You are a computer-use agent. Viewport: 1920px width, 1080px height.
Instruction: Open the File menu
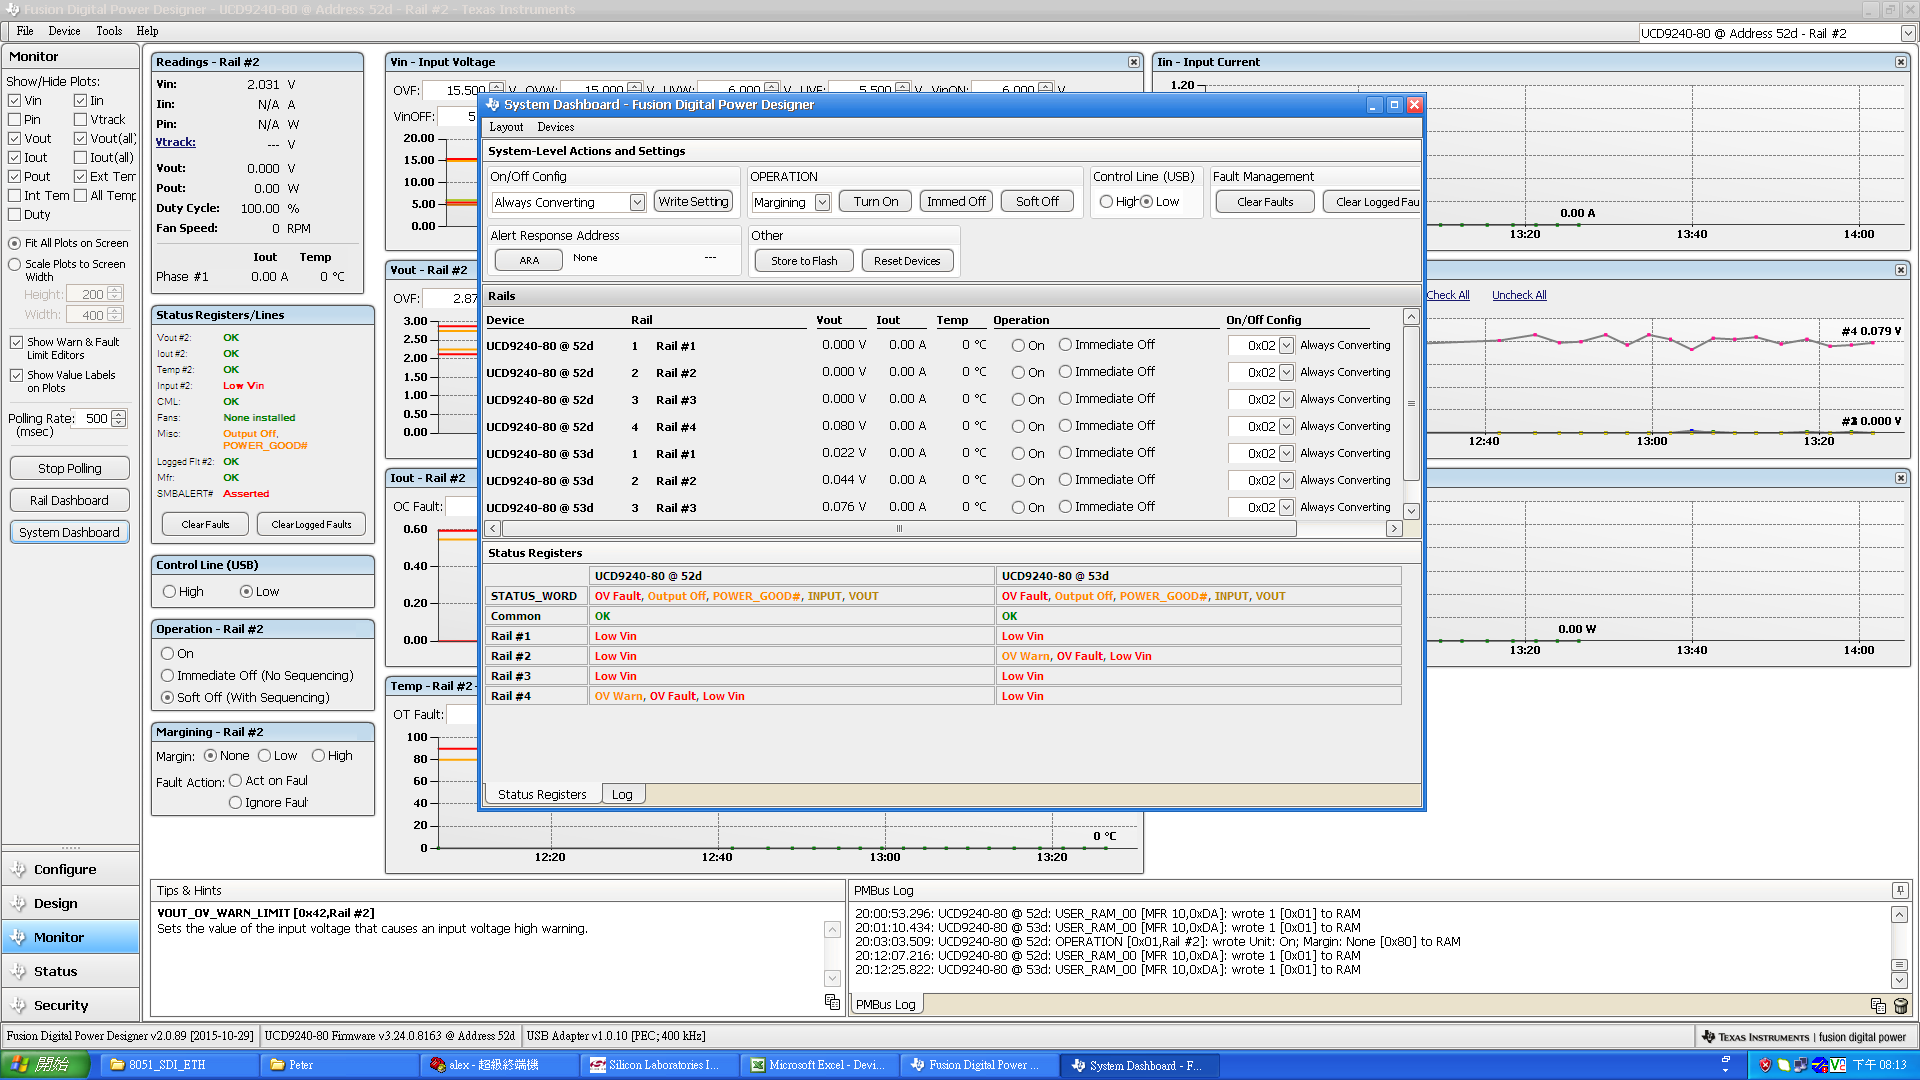(x=25, y=31)
